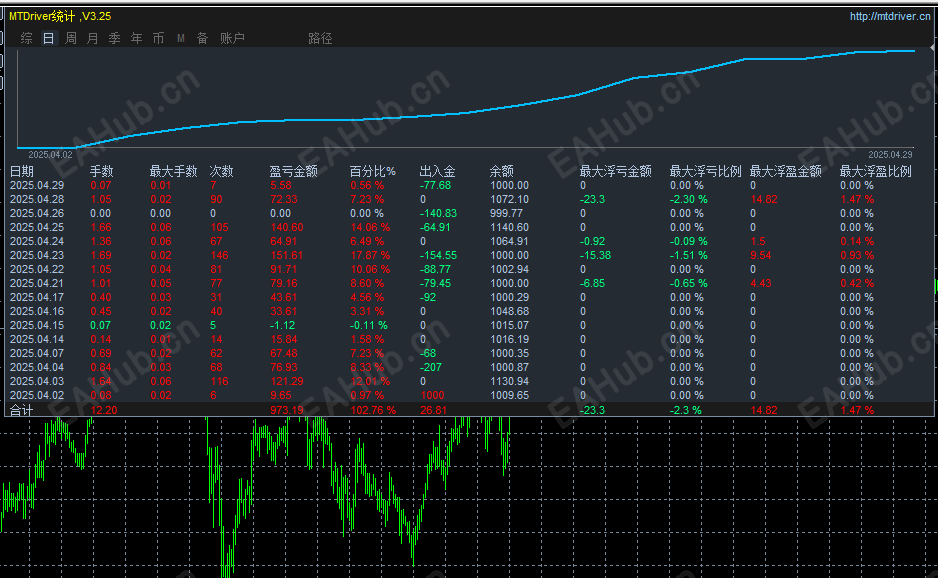Click total percentage 102.76 %
The image size is (938, 578).
click(373, 410)
